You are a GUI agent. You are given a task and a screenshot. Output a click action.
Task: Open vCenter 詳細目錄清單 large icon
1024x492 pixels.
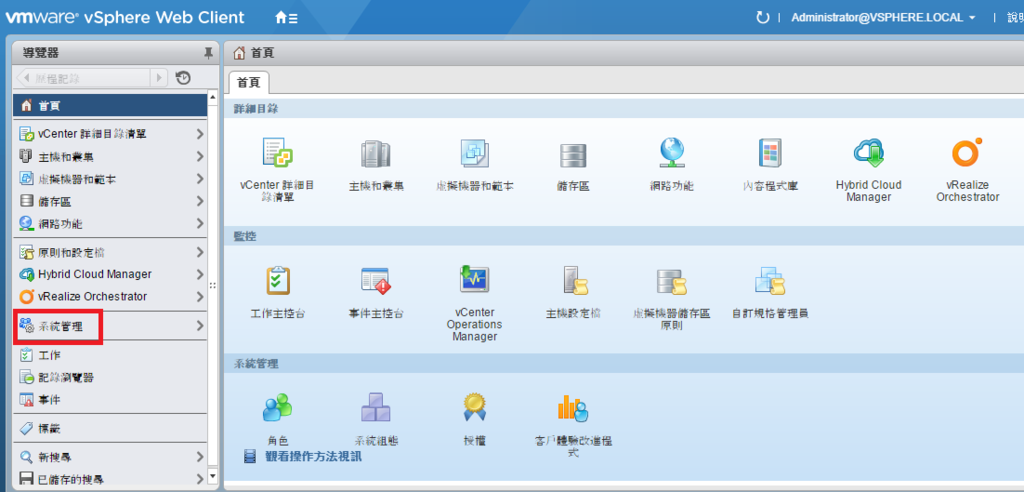pos(277,152)
